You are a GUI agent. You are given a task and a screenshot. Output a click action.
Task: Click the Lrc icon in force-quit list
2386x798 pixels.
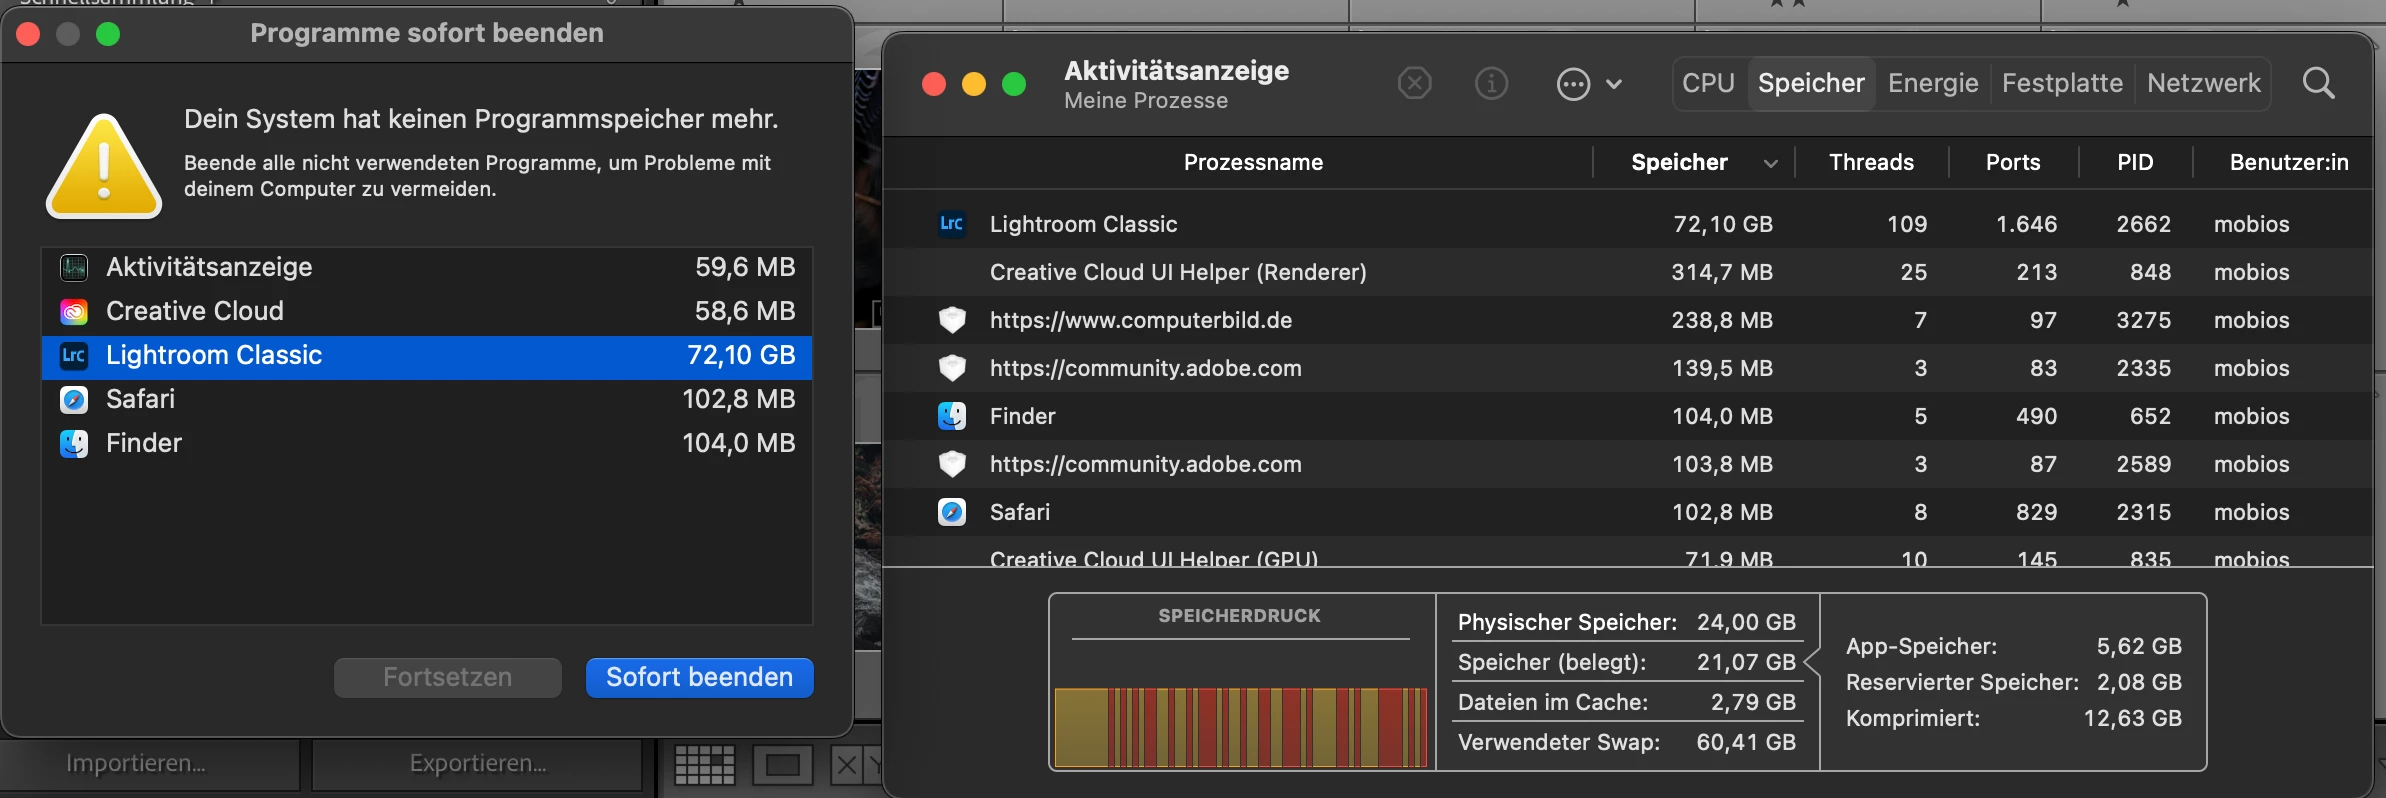pos(74,355)
